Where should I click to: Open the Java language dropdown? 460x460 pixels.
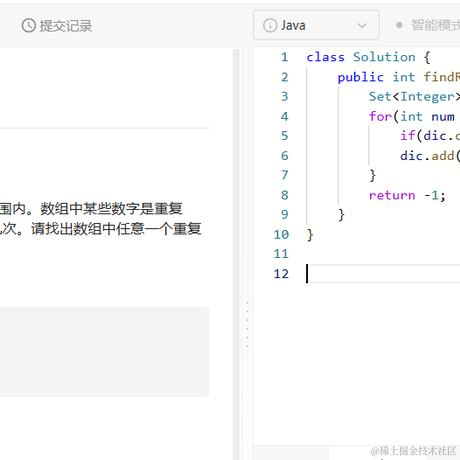(x=316, y=25)
